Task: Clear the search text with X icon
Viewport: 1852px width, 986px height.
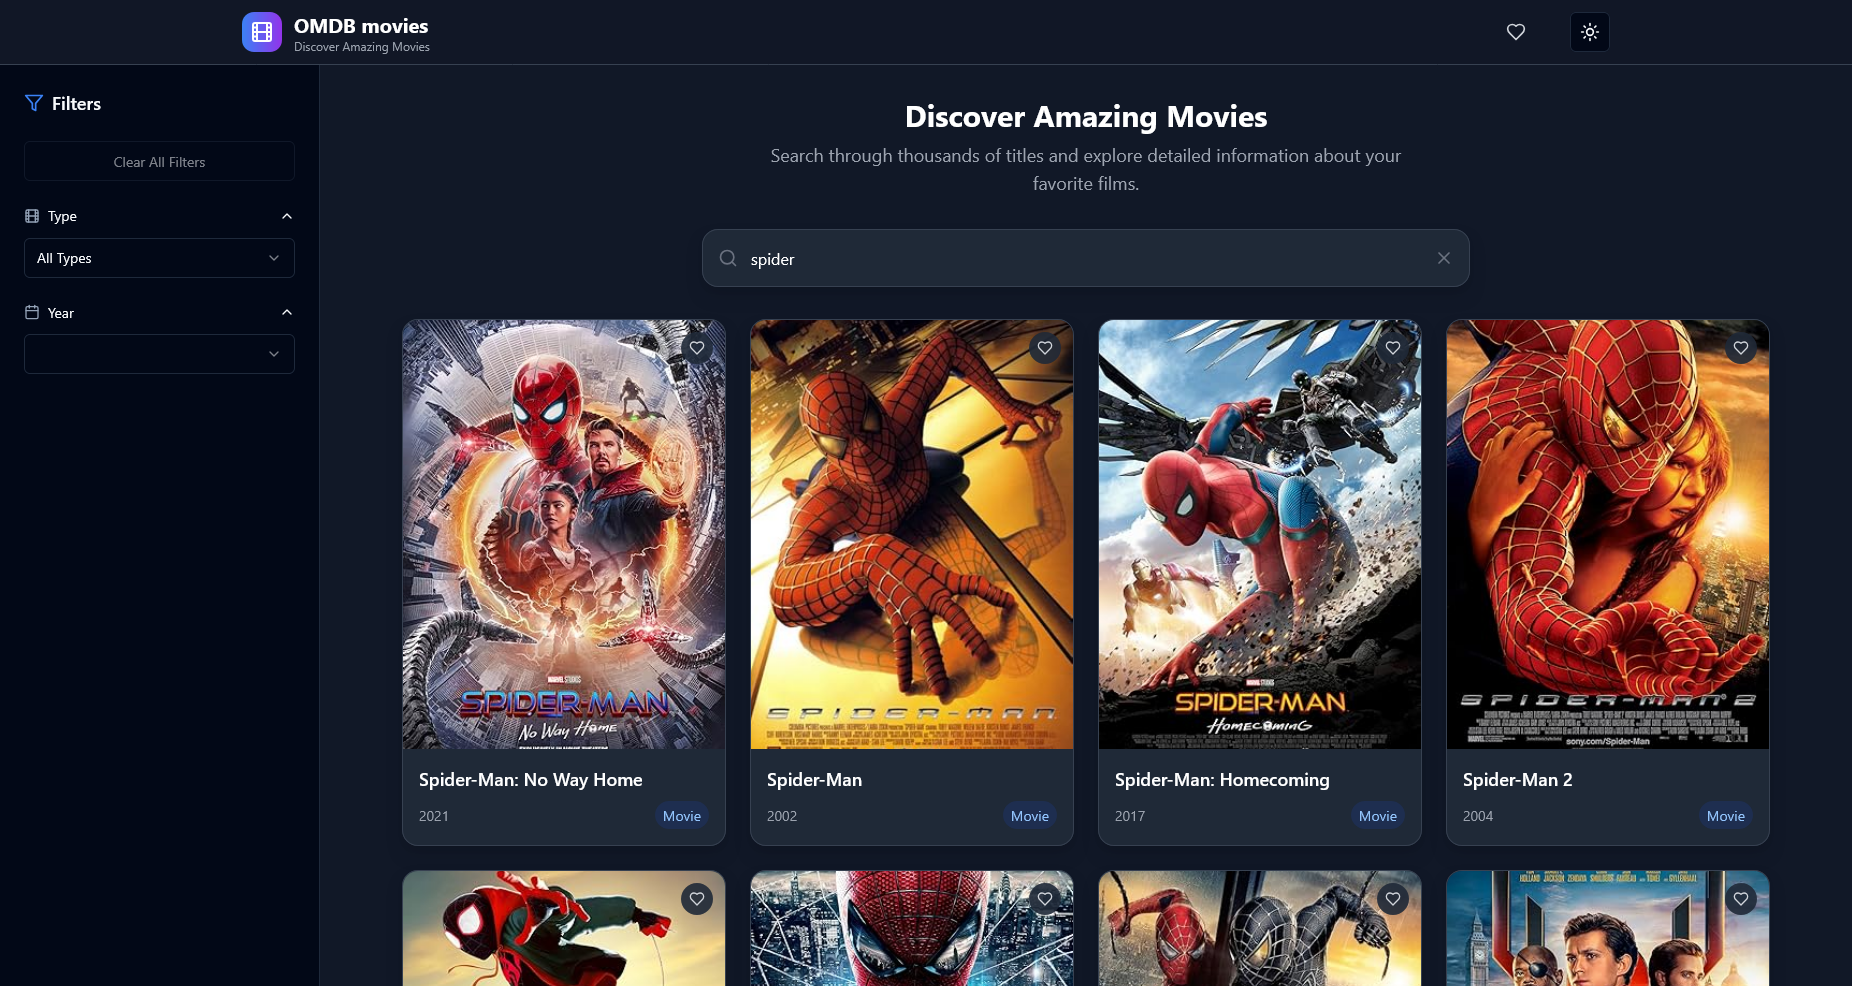Action: point(1443,258)
